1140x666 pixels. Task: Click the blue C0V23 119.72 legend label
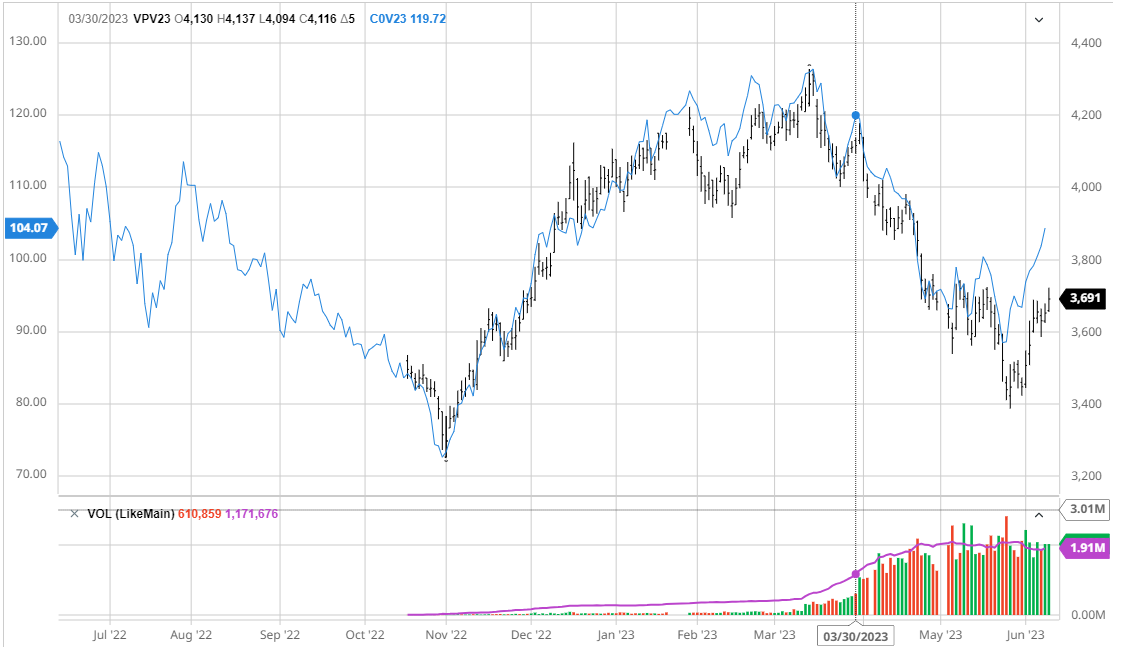[x=408, y=19]
